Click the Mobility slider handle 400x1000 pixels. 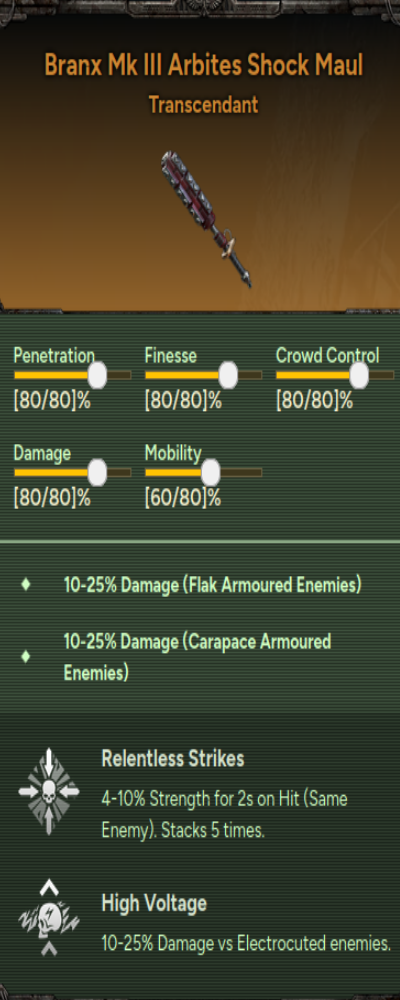tap(210, 473)
